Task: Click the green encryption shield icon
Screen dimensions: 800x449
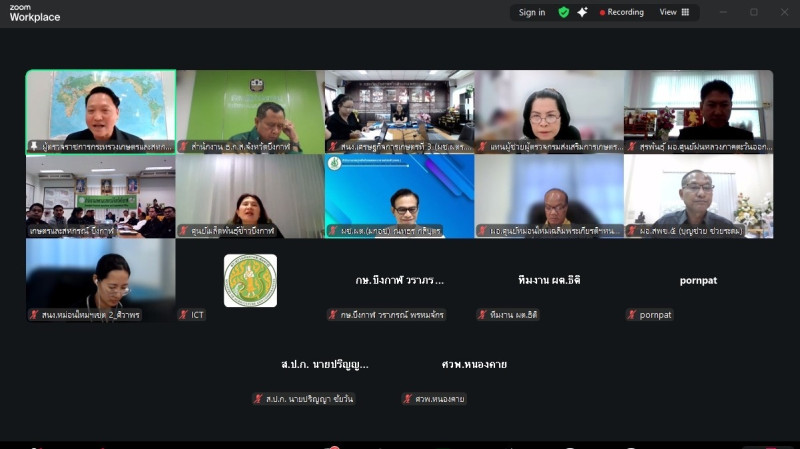Action: point(564,12)
